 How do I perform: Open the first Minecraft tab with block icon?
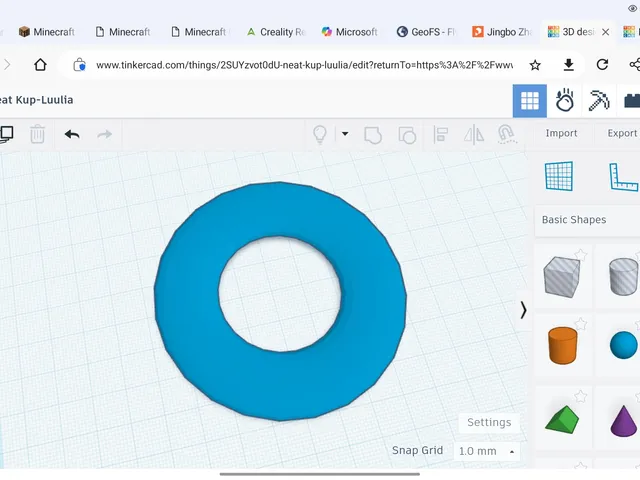tap(47, 32)
